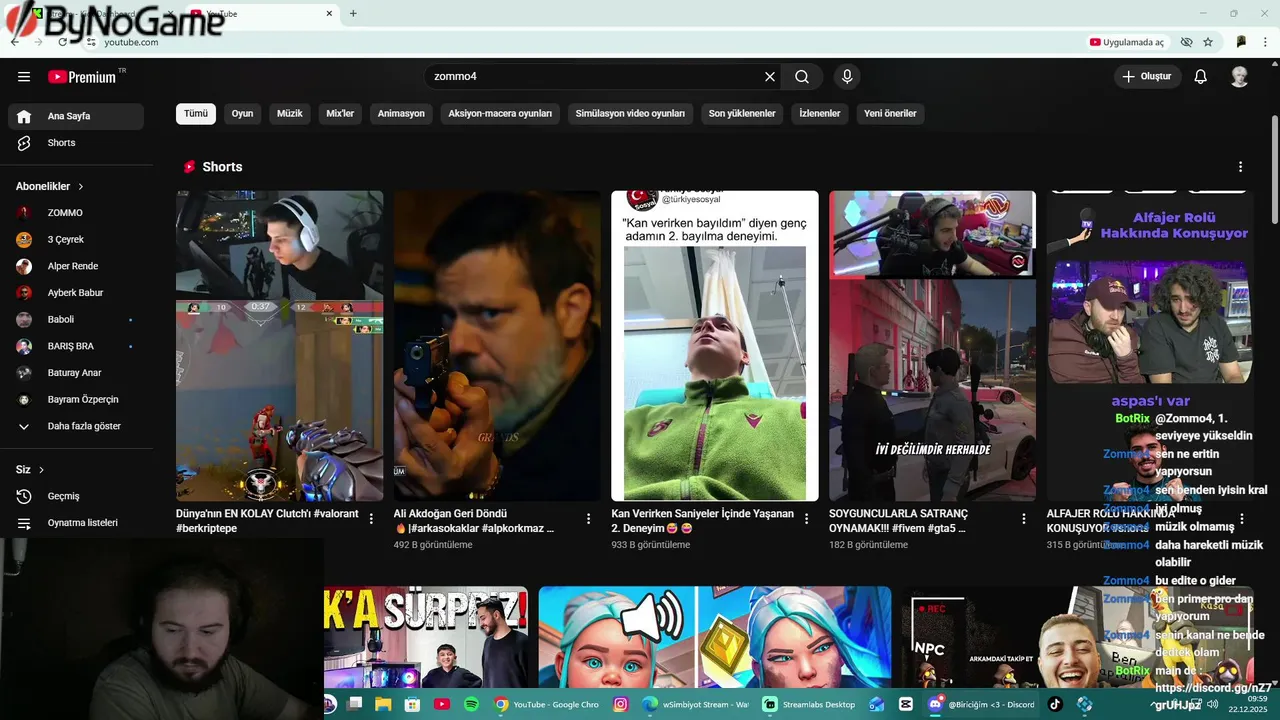Open the 3 Çeyrek channel subscription
Viewport: 1280px width, 720px height.
click(76, 240)
